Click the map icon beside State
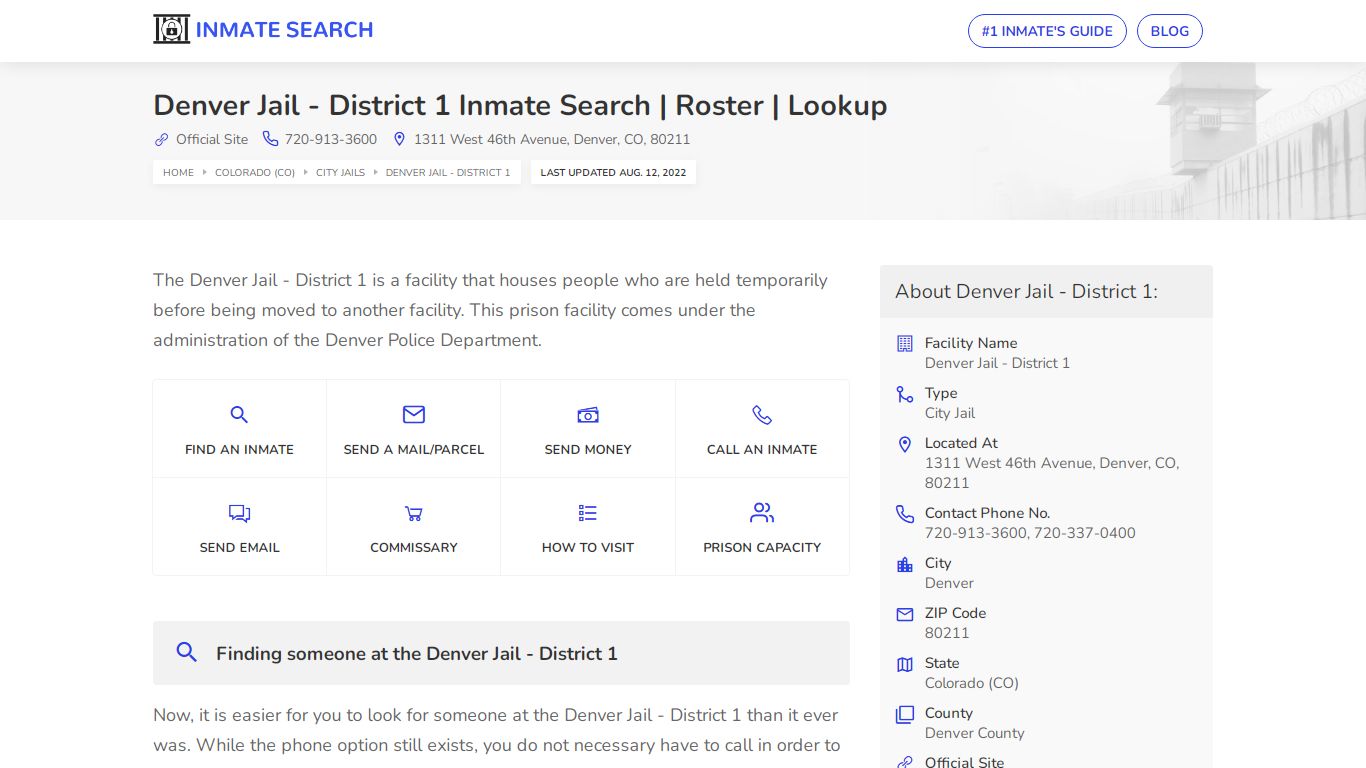The width and height of the screenshot is (1366, 768). [905, 664]
